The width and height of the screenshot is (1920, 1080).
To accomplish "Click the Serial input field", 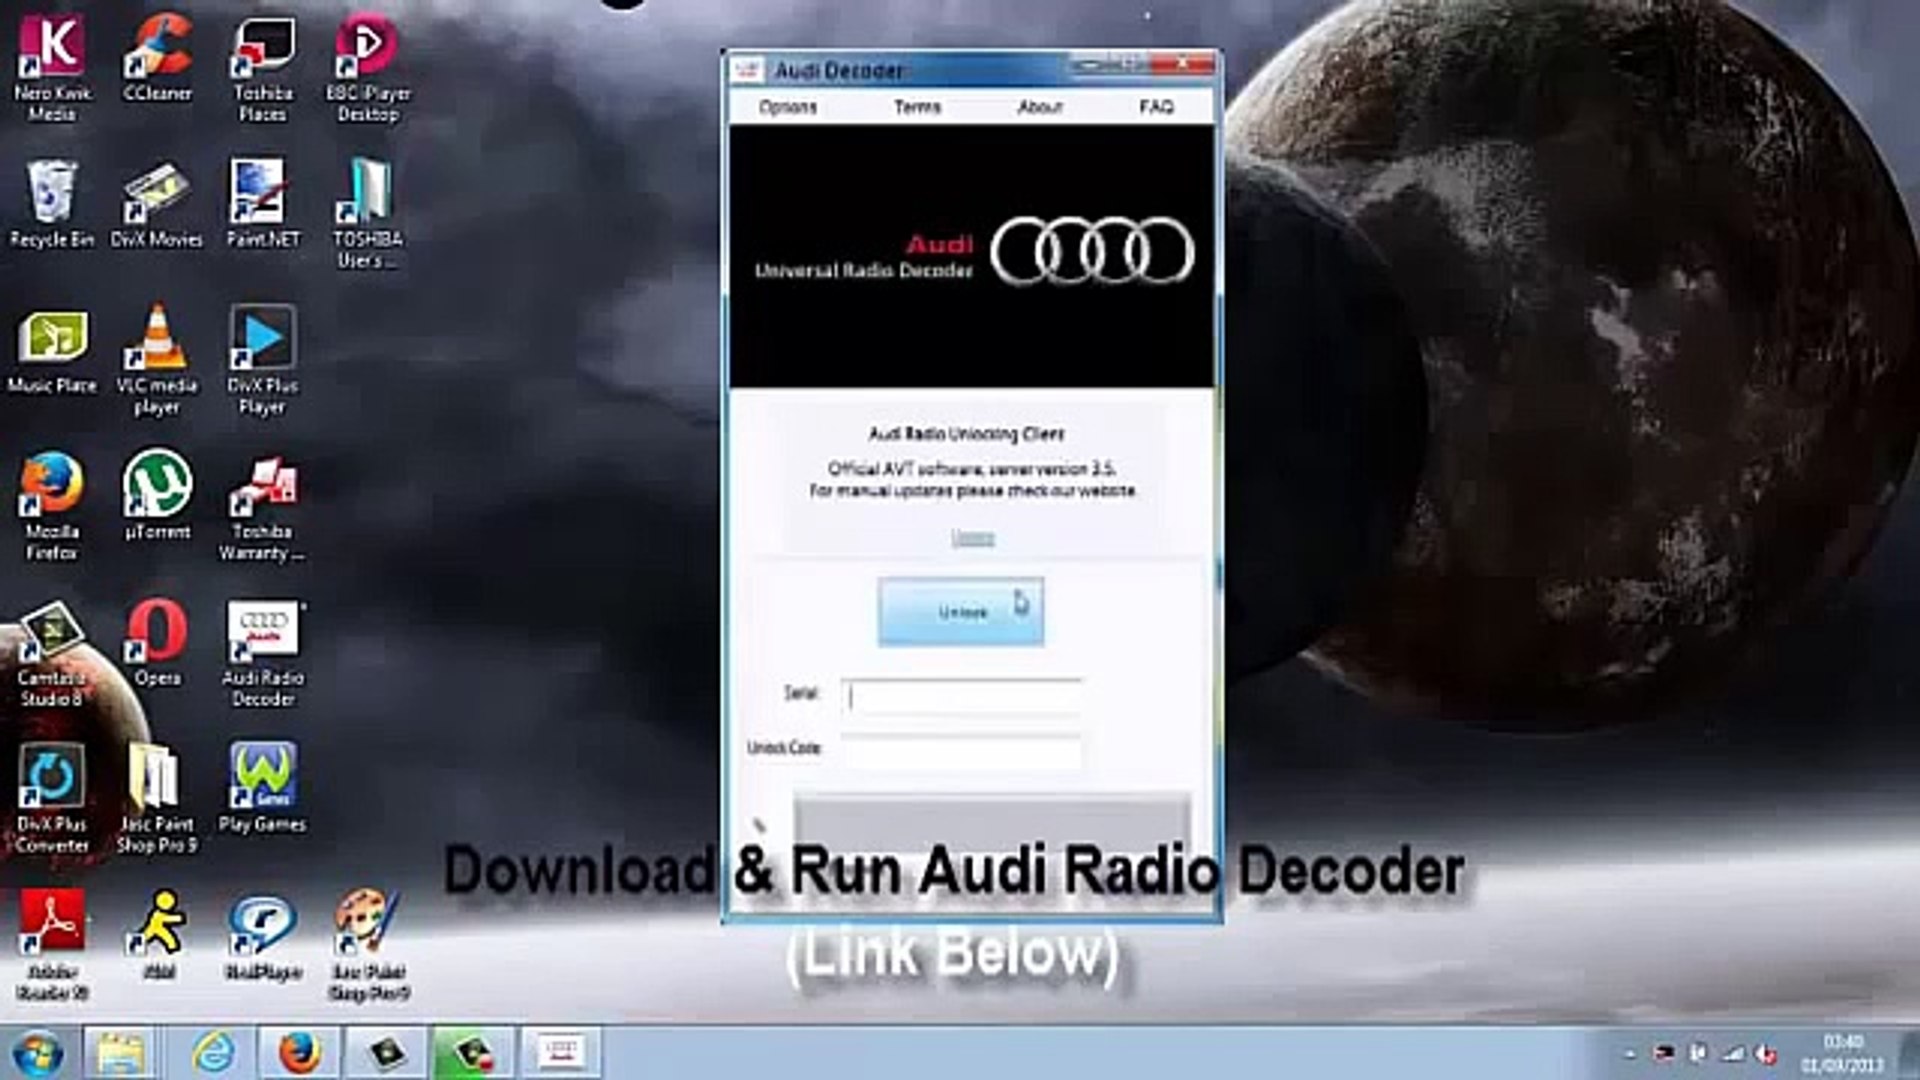I will [962, 696].
